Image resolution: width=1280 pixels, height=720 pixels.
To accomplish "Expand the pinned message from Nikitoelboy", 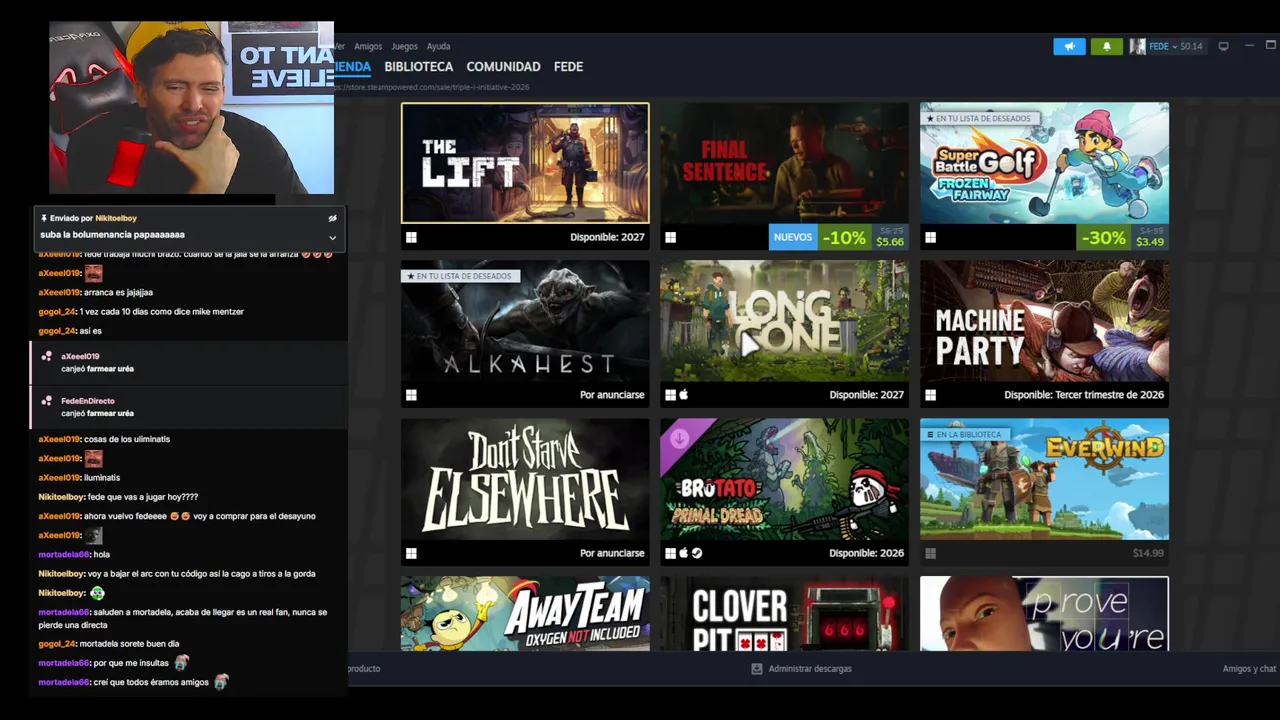I will (332, 237).
